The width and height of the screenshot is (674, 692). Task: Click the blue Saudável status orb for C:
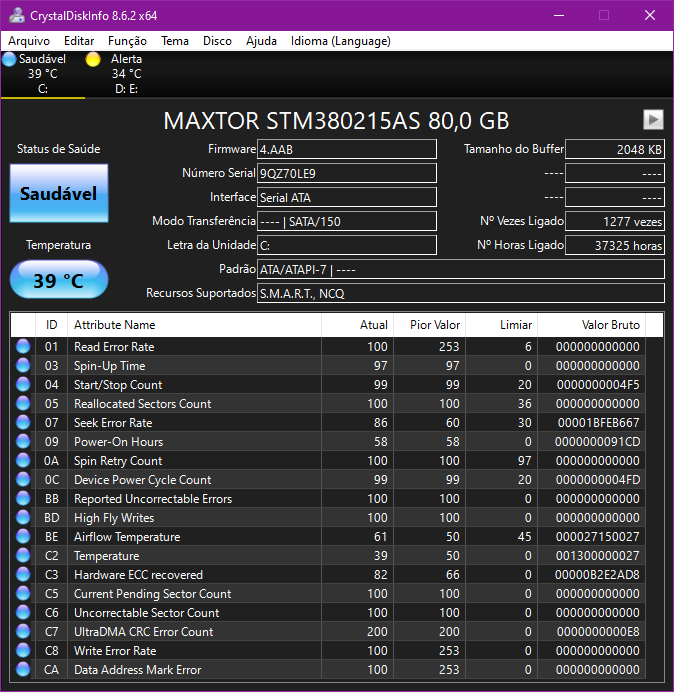[9, 59]
